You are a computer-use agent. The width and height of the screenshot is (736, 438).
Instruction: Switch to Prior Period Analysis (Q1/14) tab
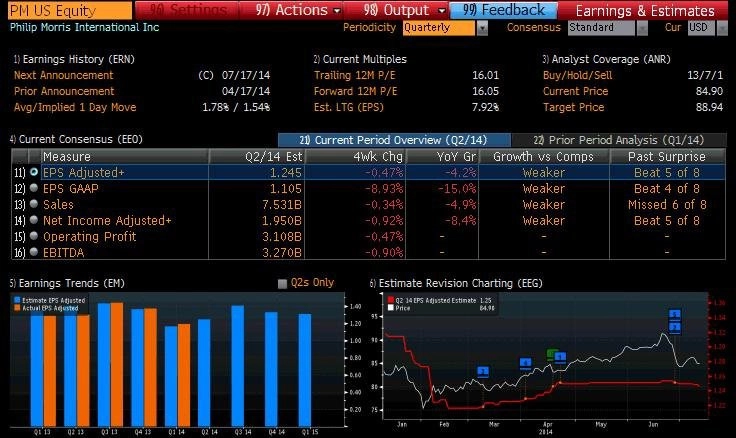coord(618,140)
